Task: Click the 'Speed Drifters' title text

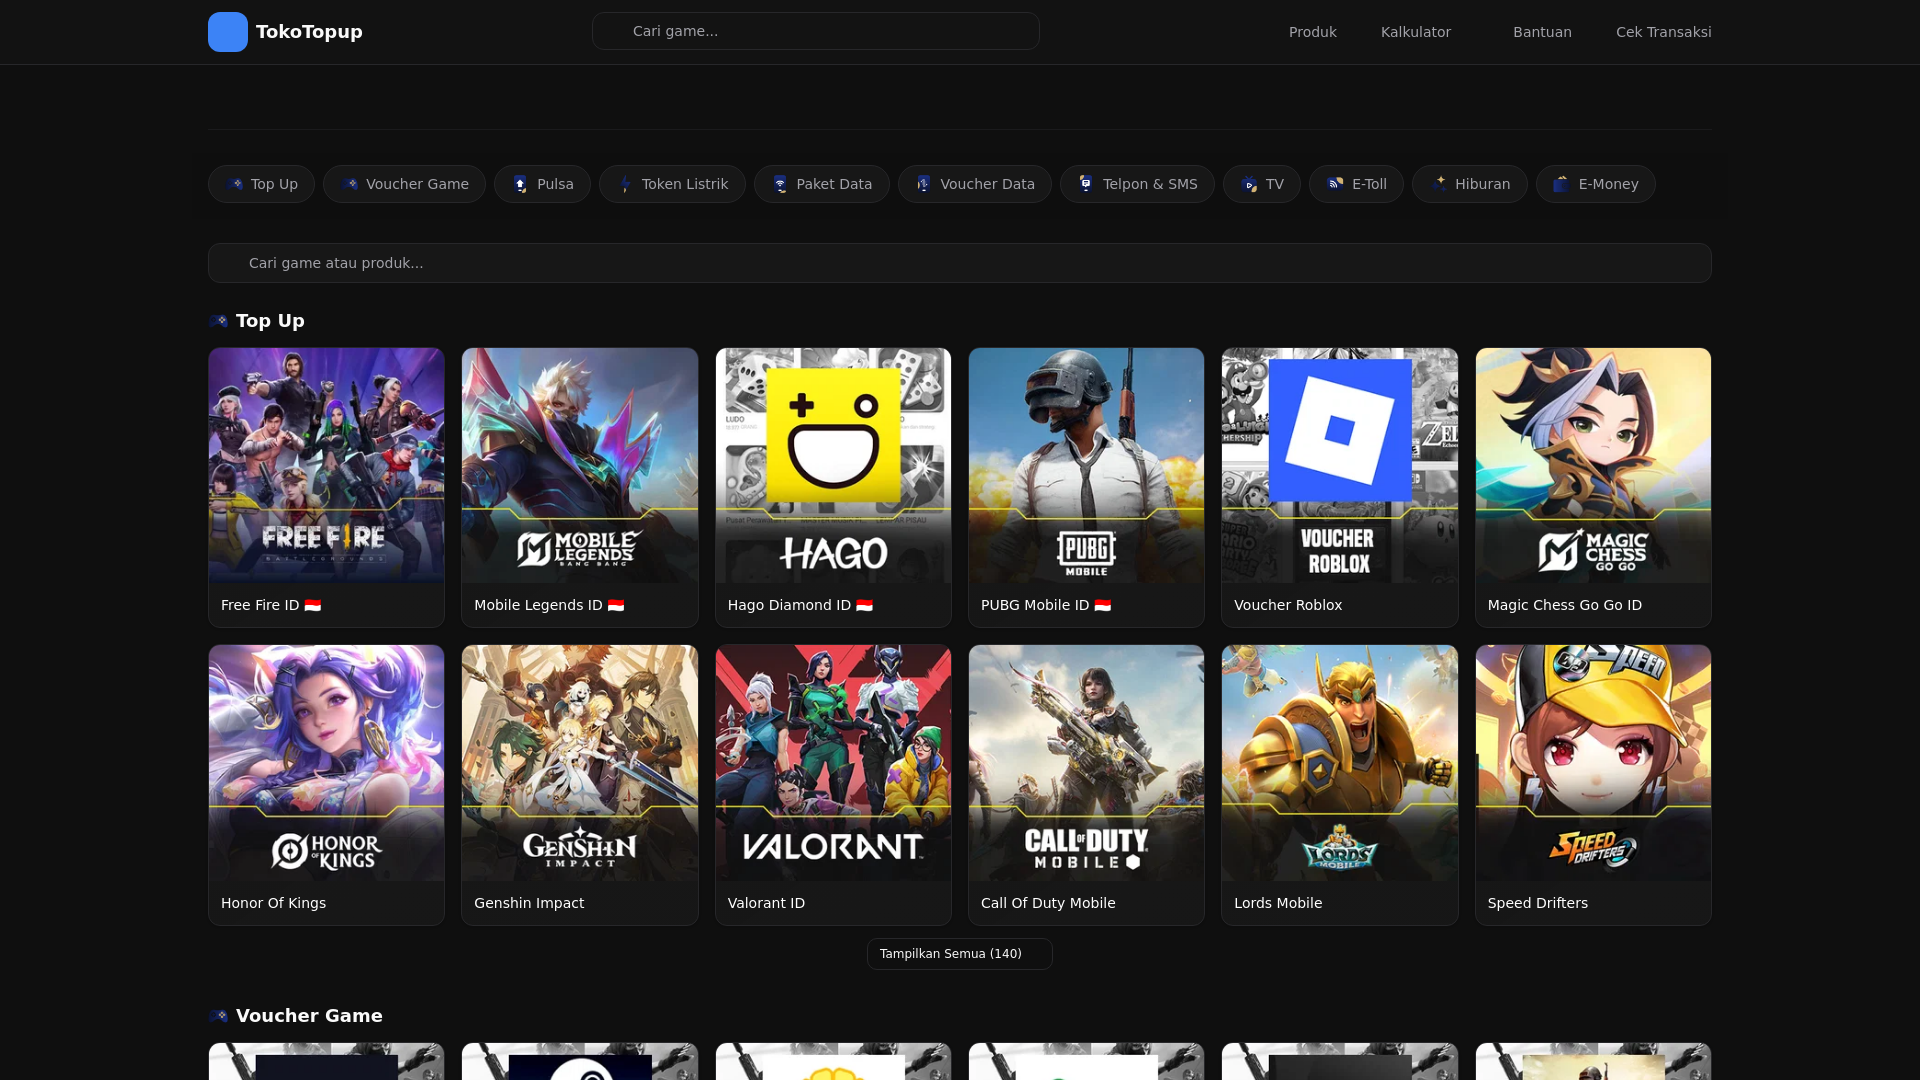Action: (x=1537, y=903)
